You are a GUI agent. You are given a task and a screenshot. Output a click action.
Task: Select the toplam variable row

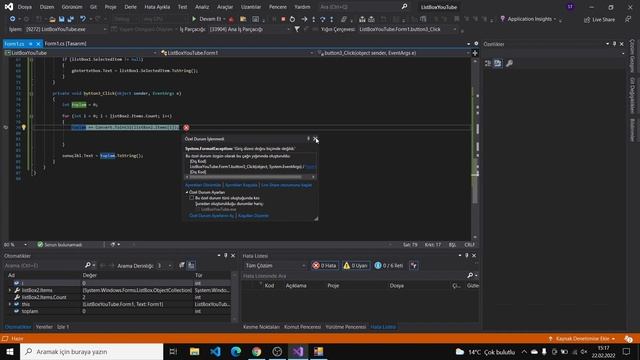118,311
